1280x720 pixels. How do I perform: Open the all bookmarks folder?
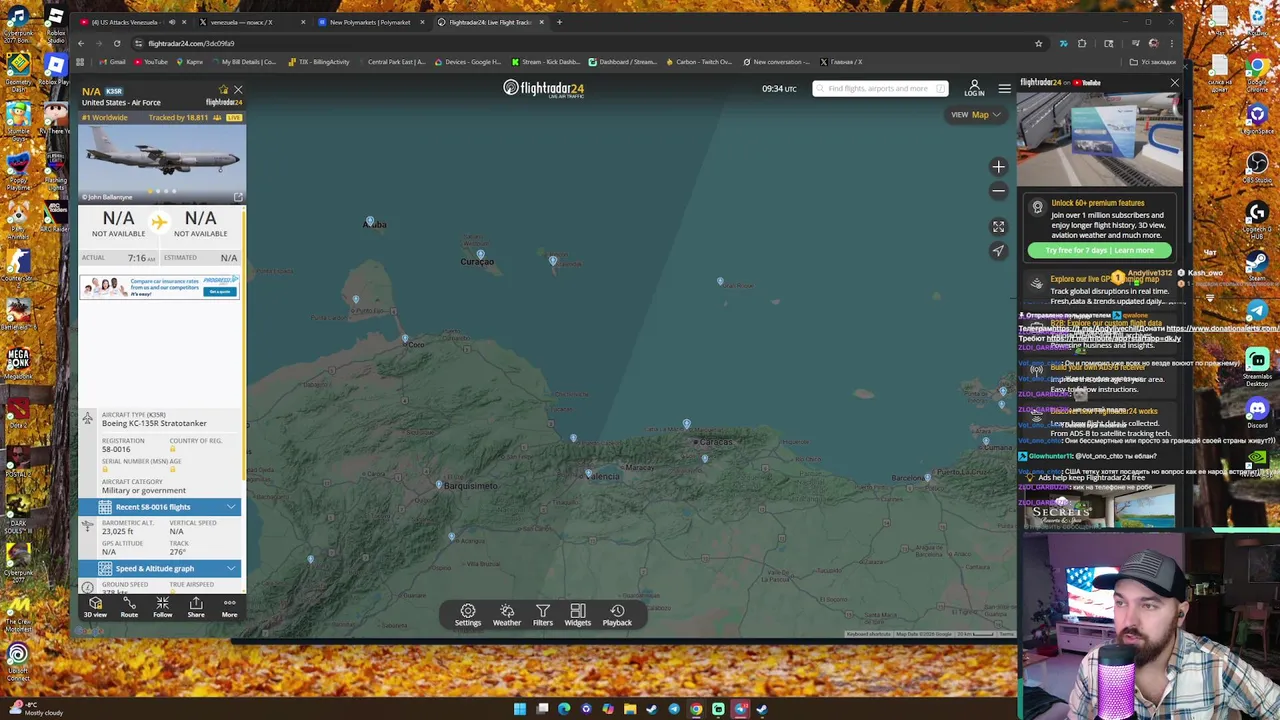[1153, 62]
